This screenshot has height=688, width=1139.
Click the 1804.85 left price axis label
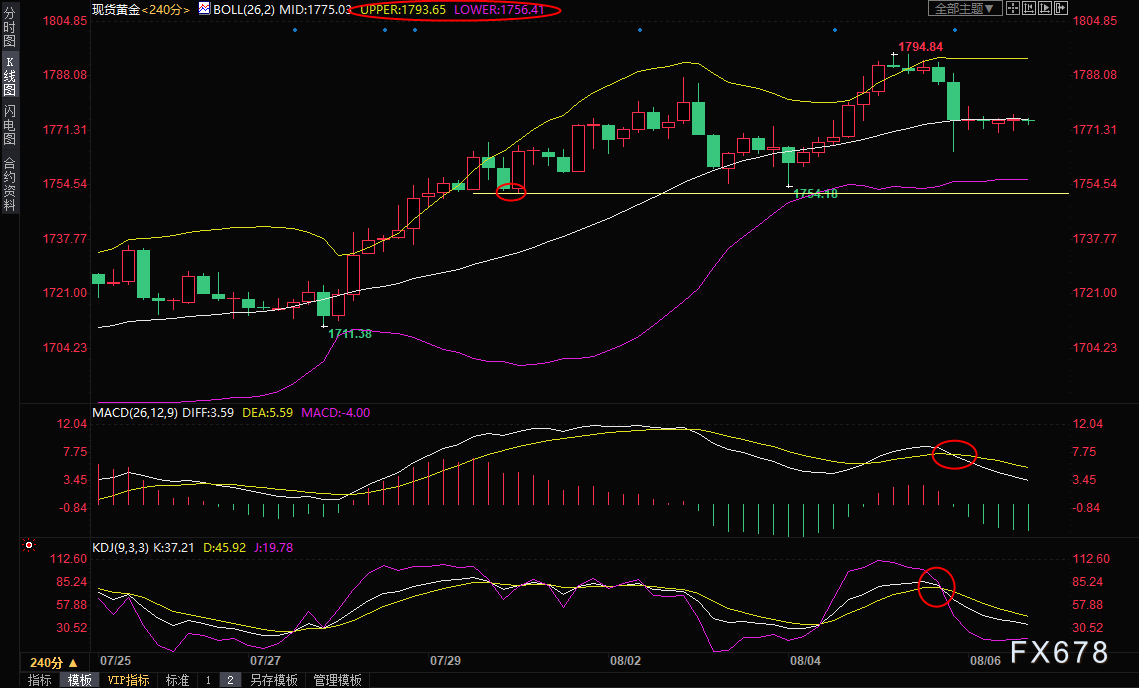click(65, 20)
